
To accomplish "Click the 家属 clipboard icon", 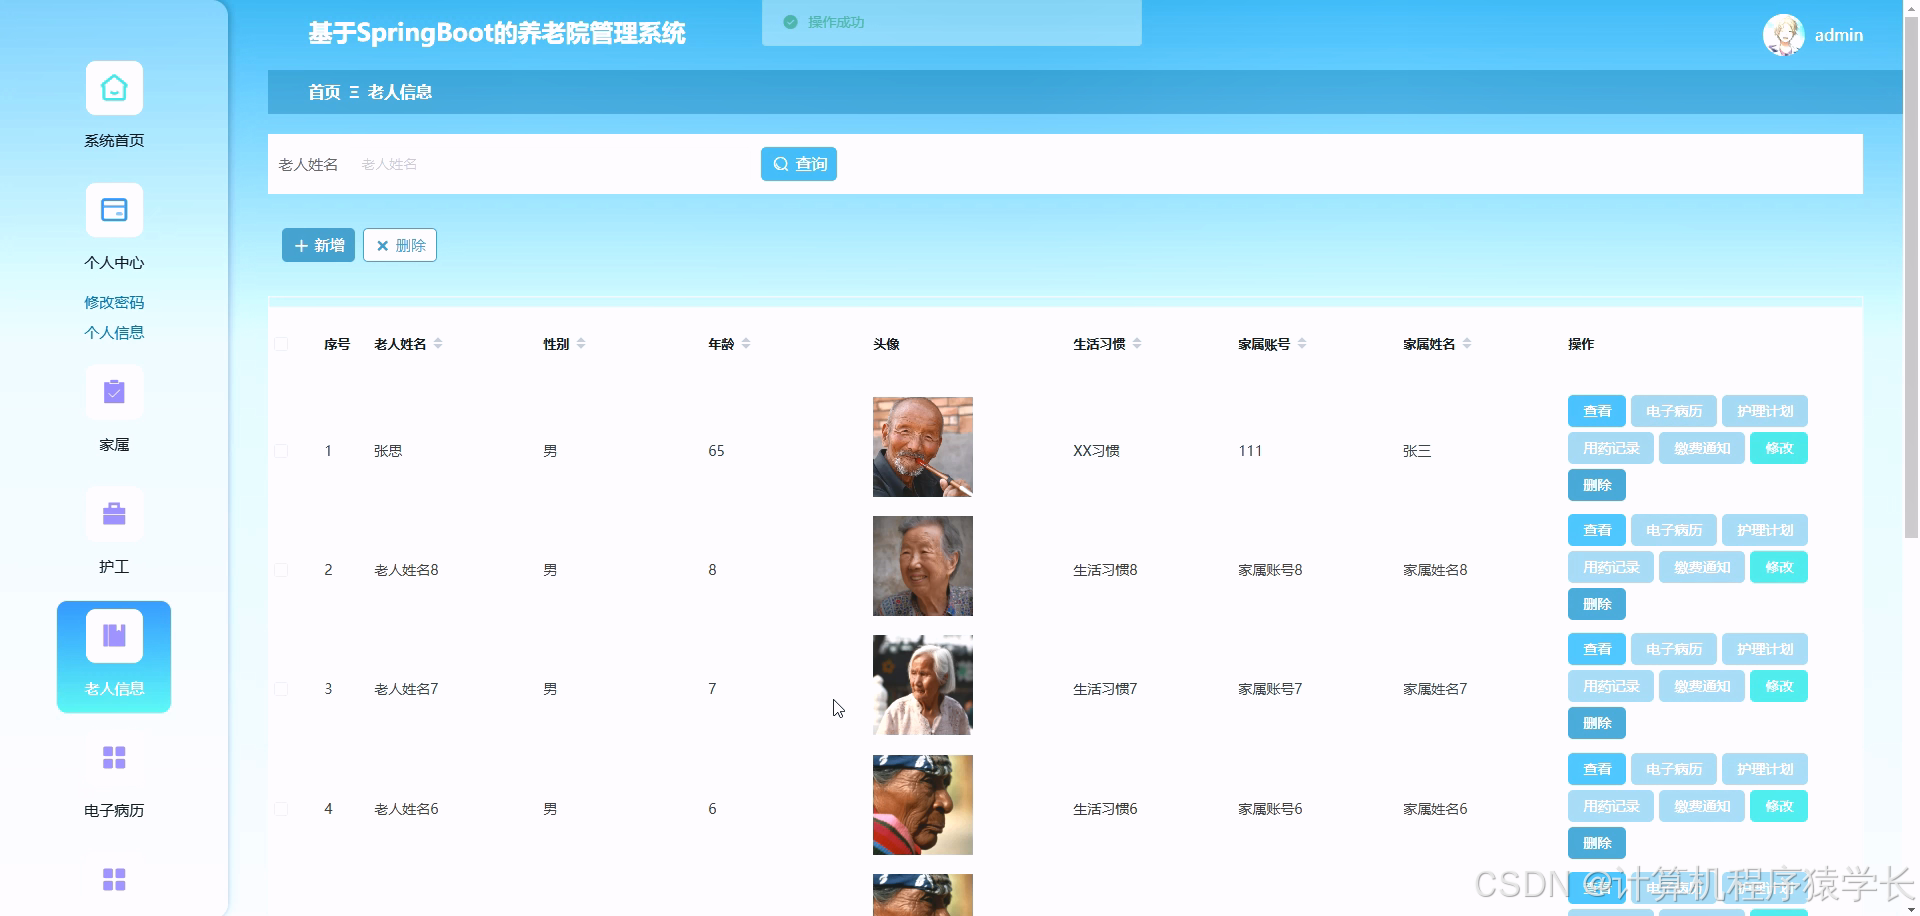I will click(x=113, y=392).
